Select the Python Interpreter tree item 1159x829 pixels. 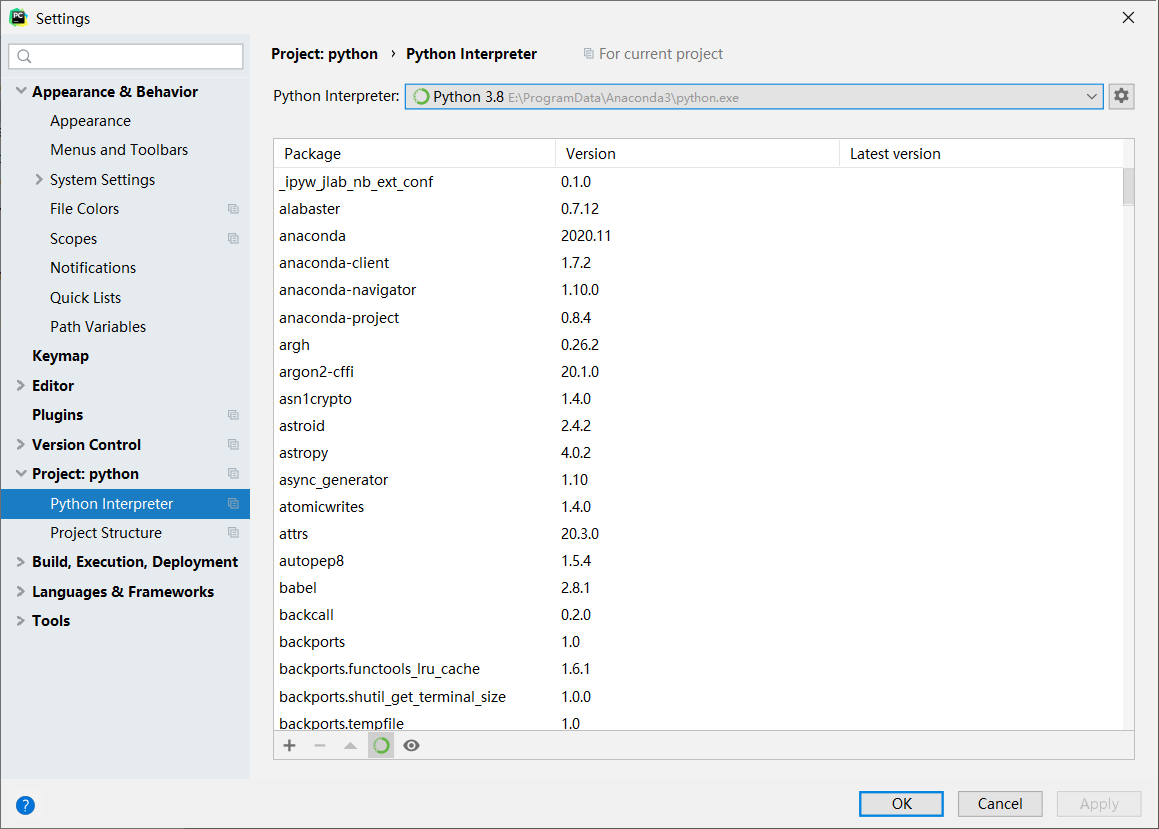(x=125, y=504)
